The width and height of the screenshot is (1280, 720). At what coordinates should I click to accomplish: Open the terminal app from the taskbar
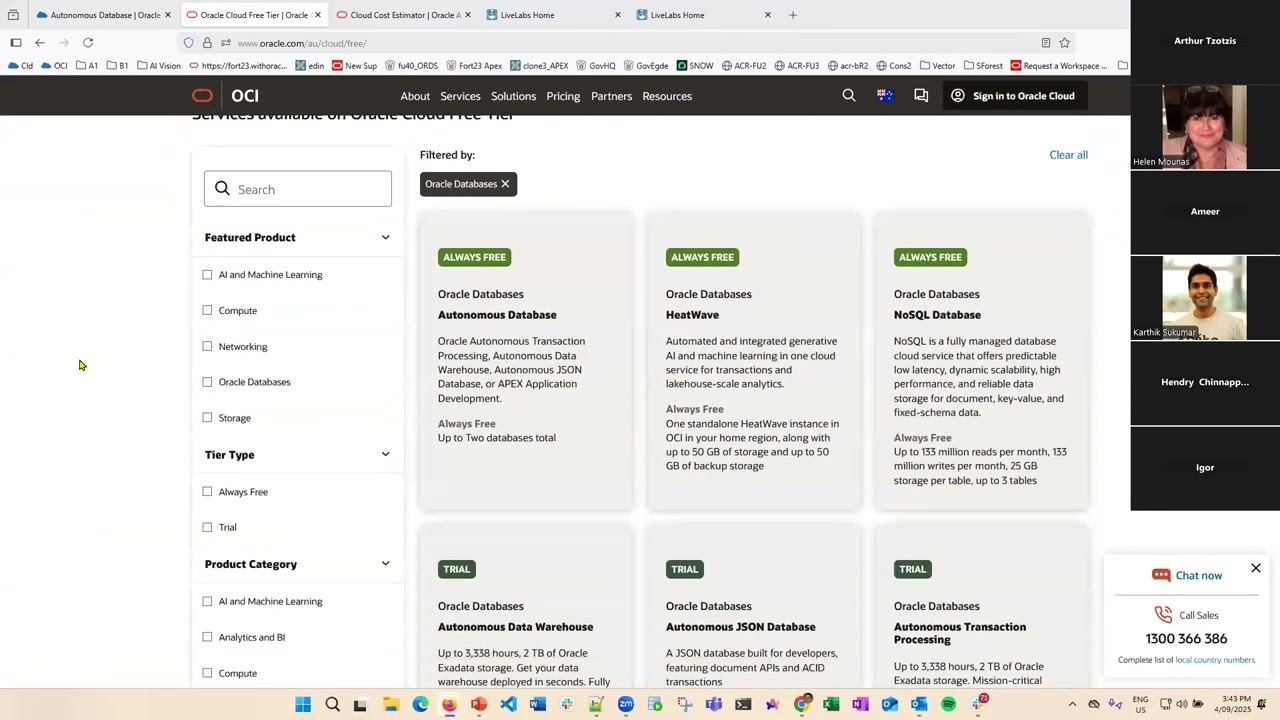pos(743,705)
